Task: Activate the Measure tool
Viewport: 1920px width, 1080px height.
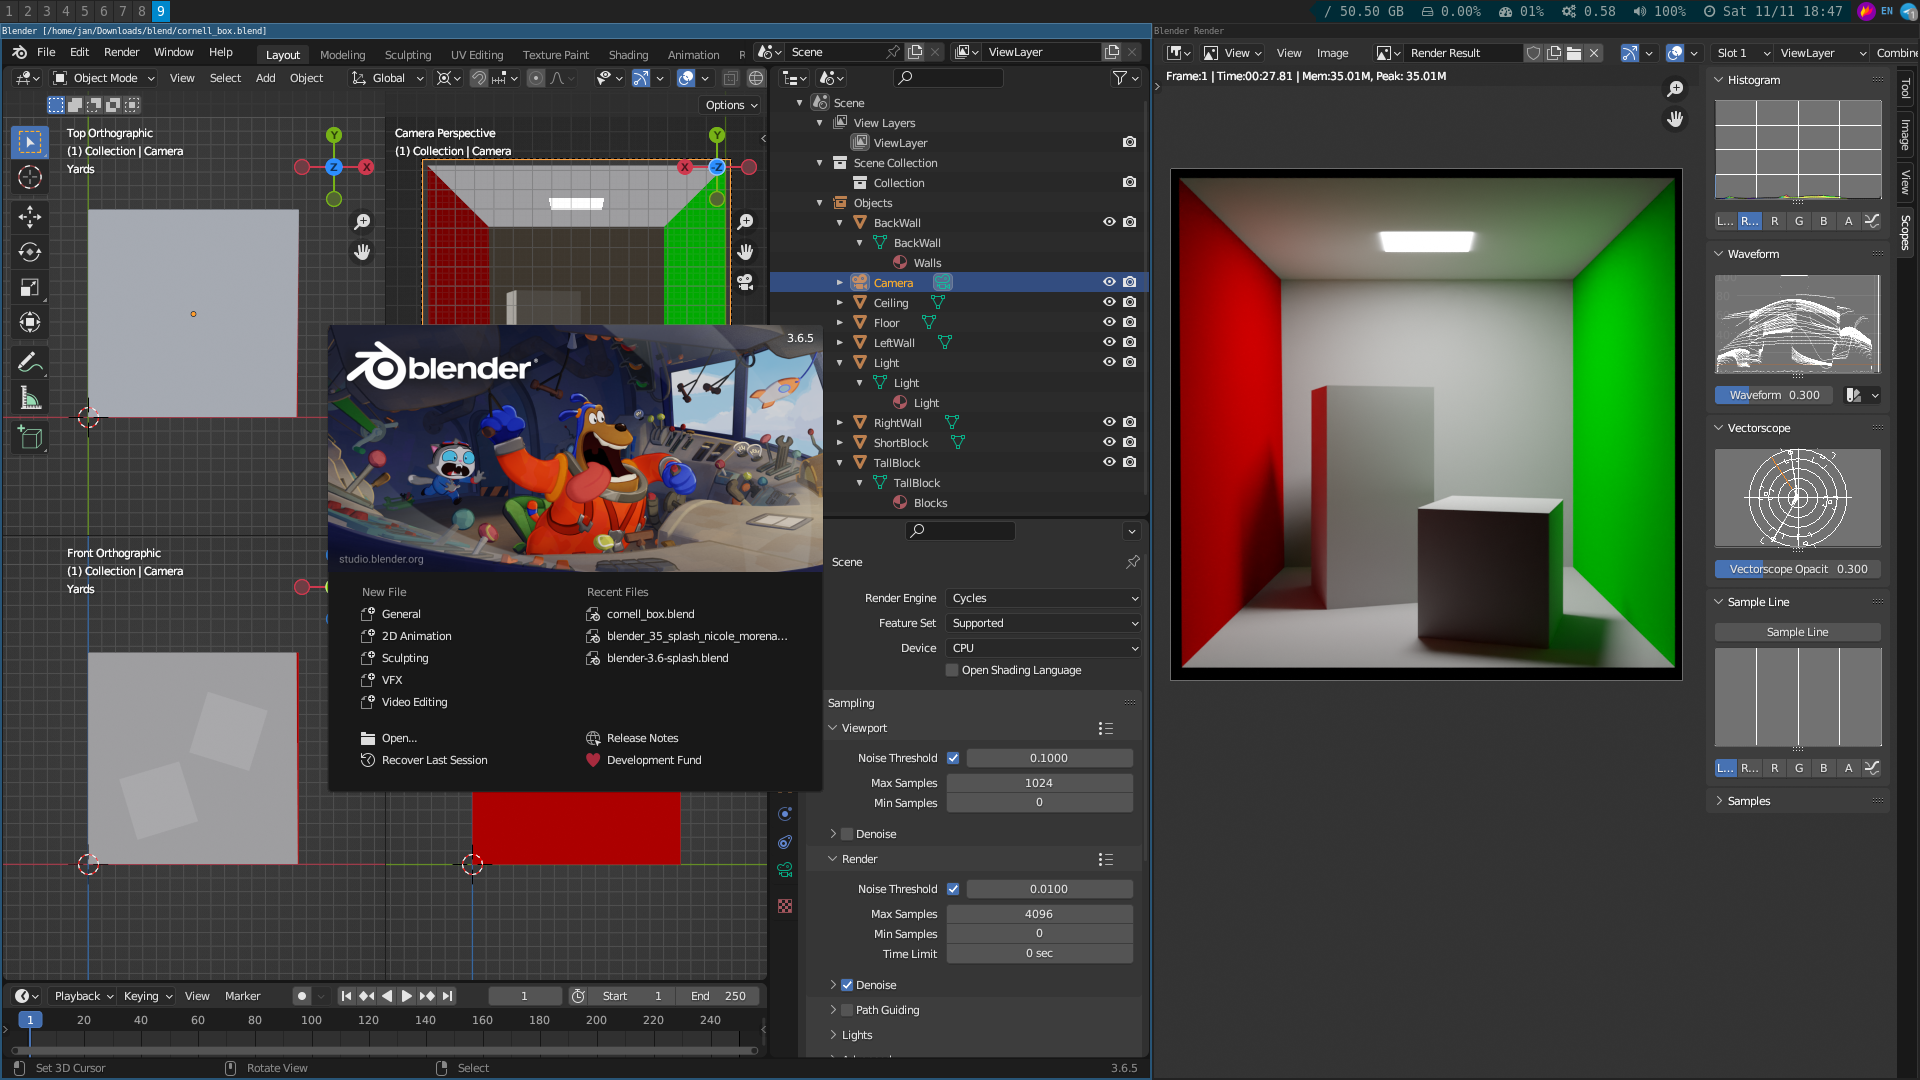Action: [x=29, y=396]
